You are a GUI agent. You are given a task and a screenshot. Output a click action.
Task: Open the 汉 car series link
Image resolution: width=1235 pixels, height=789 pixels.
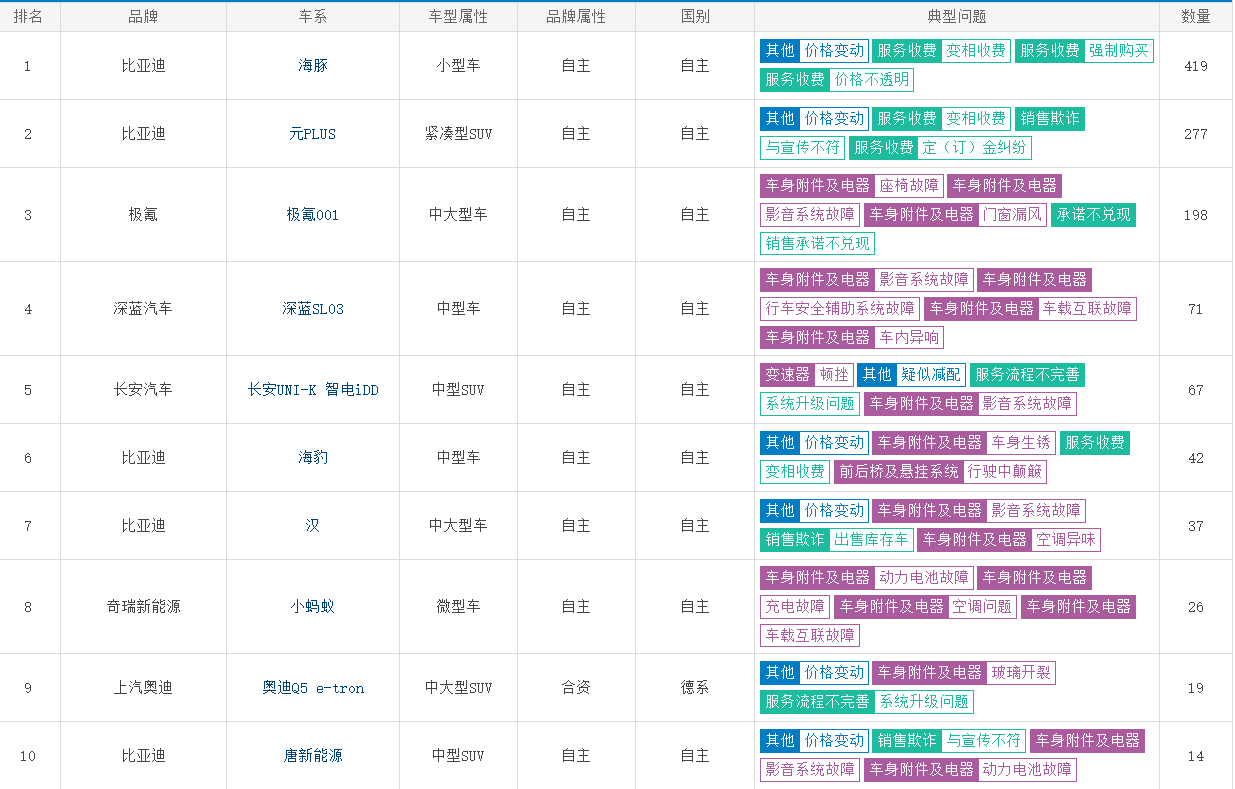313,526
